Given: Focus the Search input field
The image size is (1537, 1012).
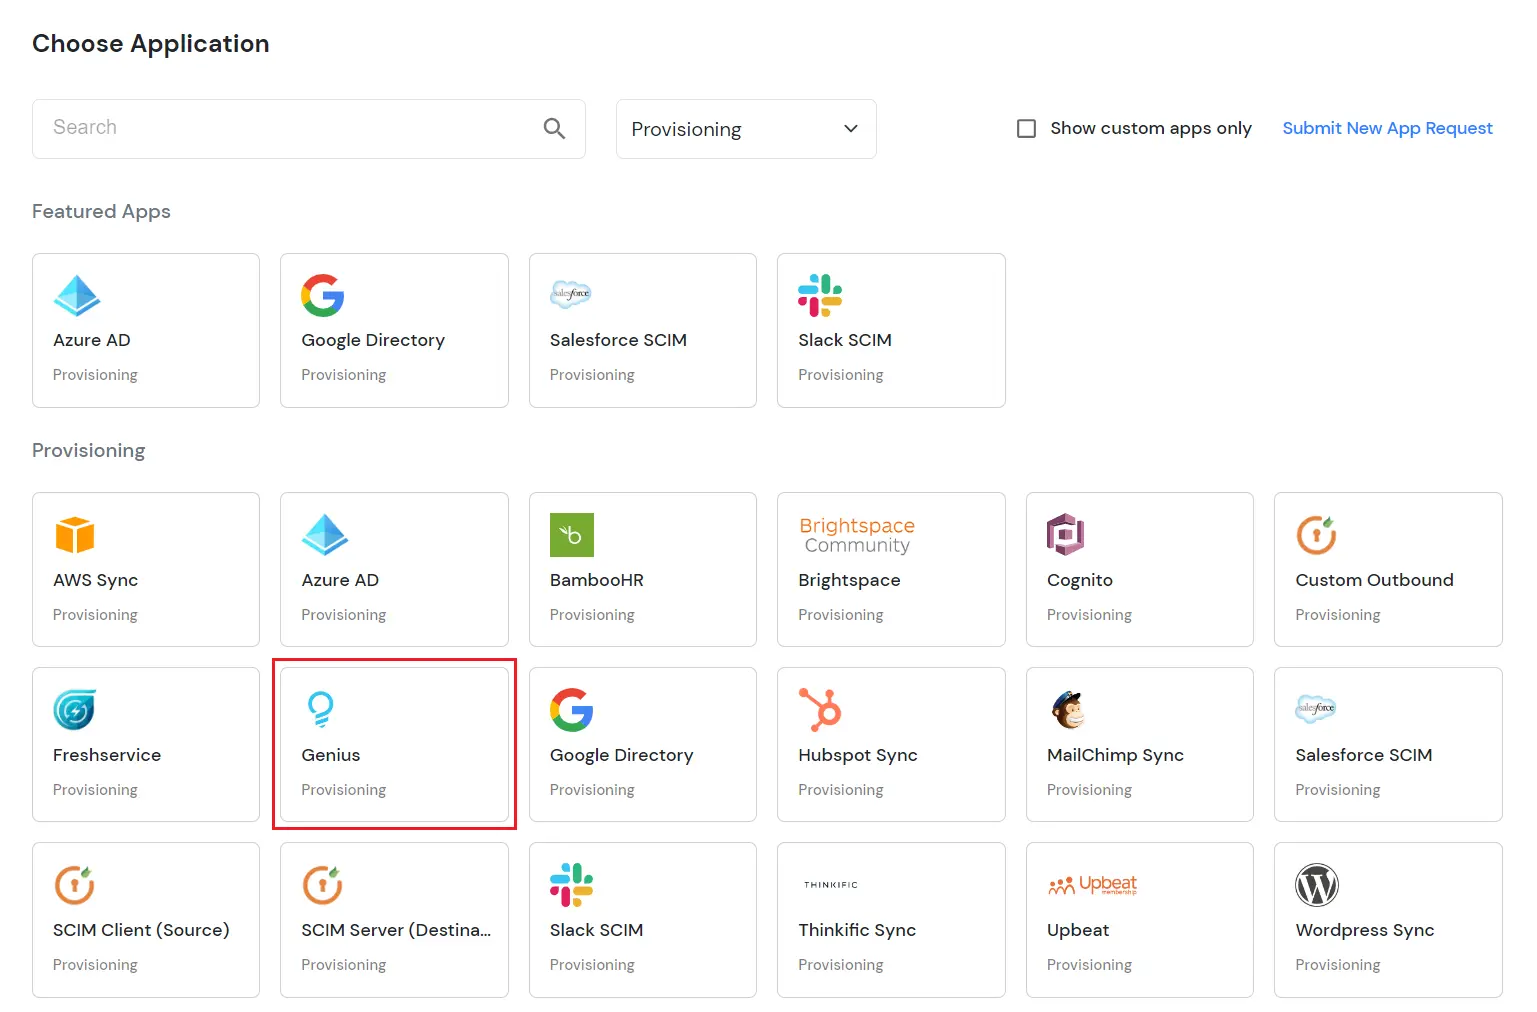Looking at the screenshot, I should pyautogui.click(x=309, y=129).
